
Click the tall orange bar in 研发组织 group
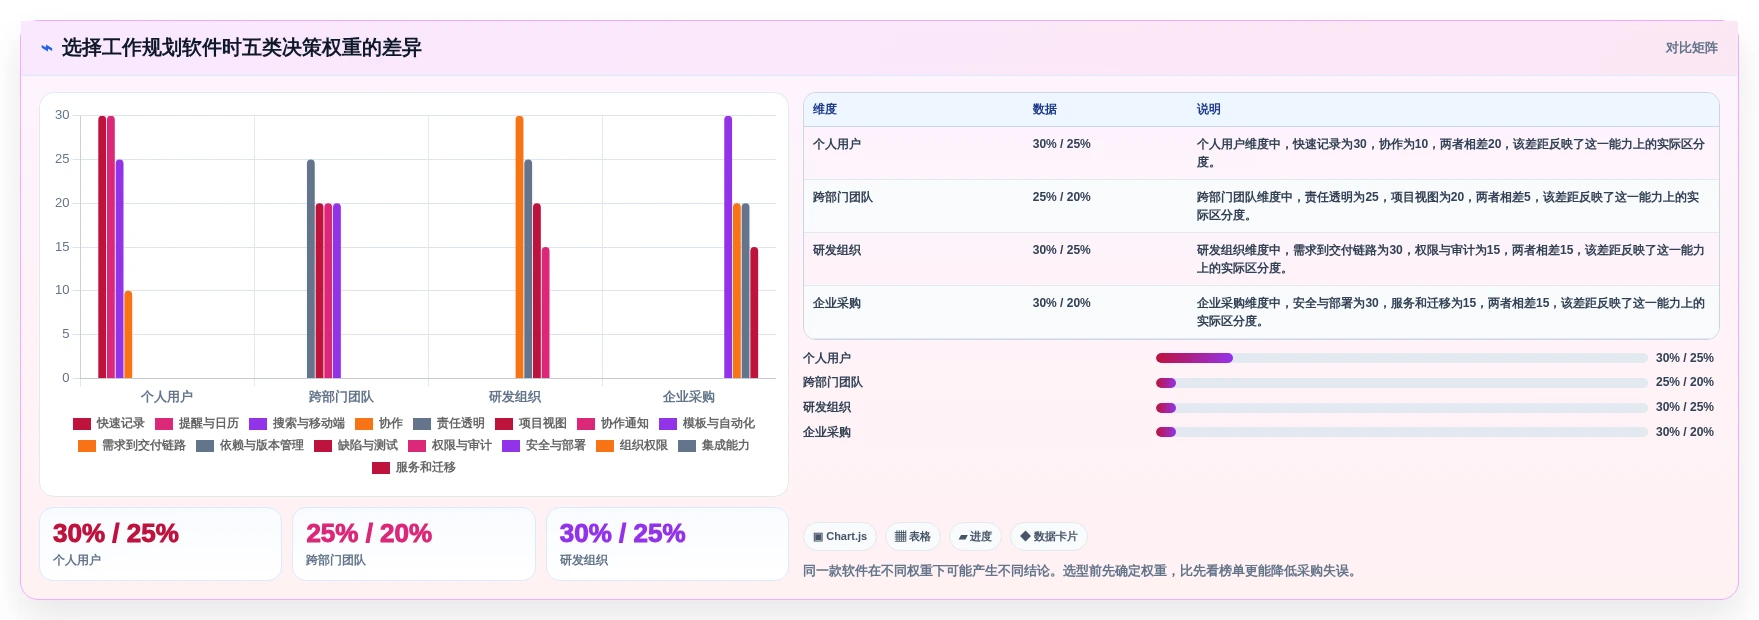click(x=520, y=247)
